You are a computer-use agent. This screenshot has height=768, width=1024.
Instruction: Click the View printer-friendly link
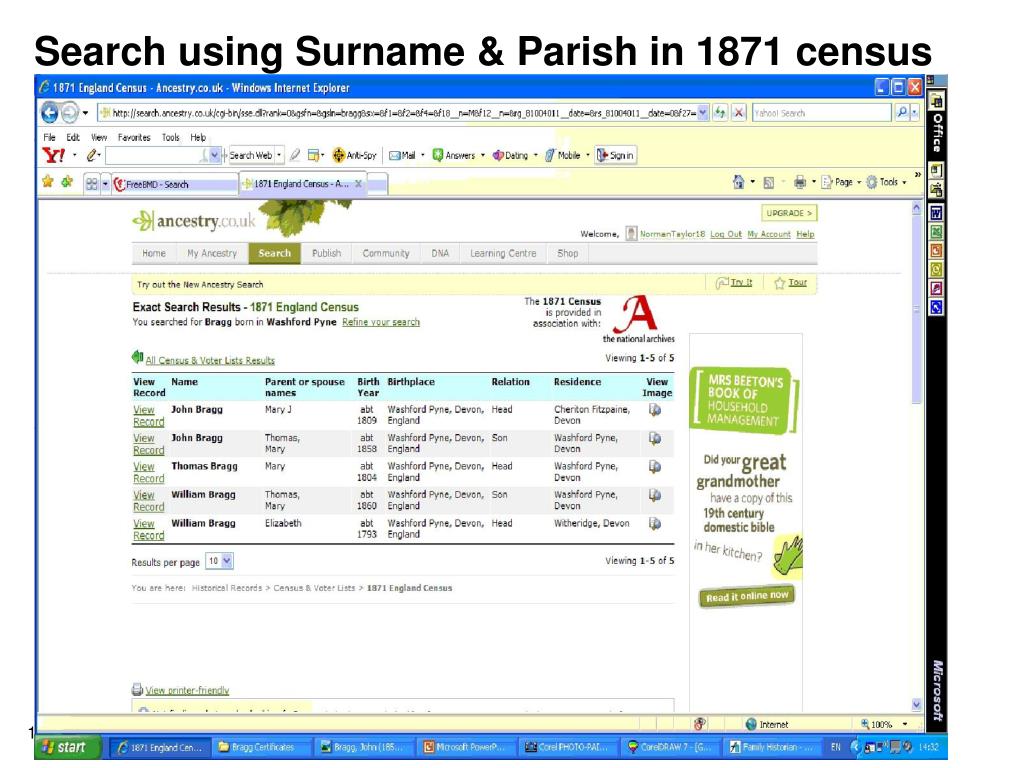tap(187, 690)
